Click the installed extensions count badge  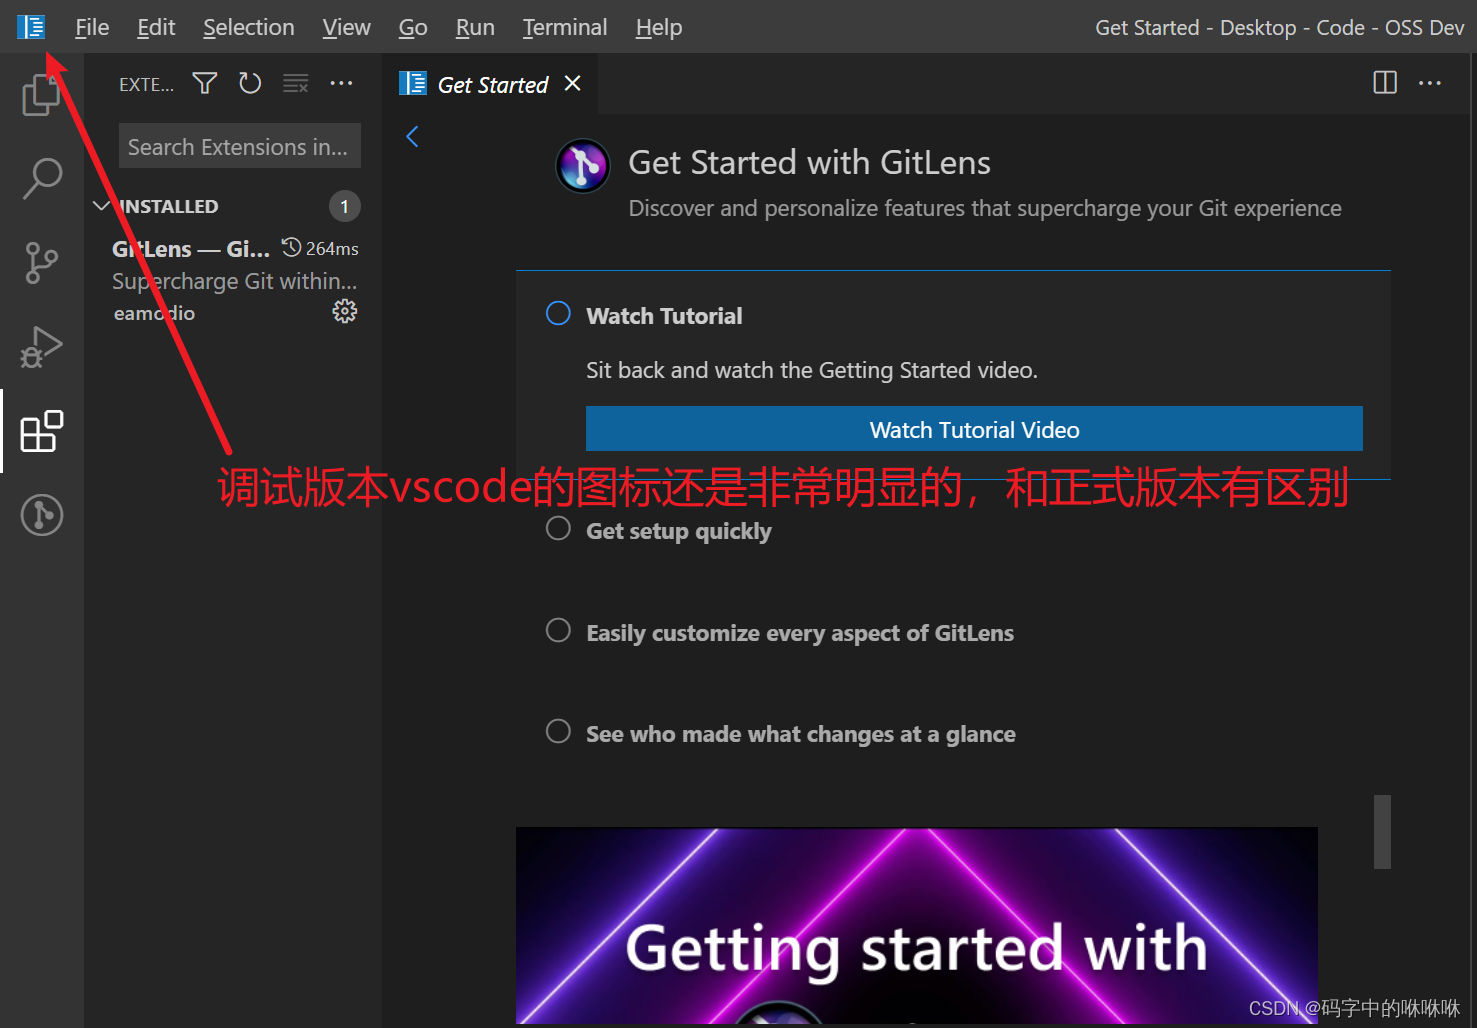(x=344, y=206)
